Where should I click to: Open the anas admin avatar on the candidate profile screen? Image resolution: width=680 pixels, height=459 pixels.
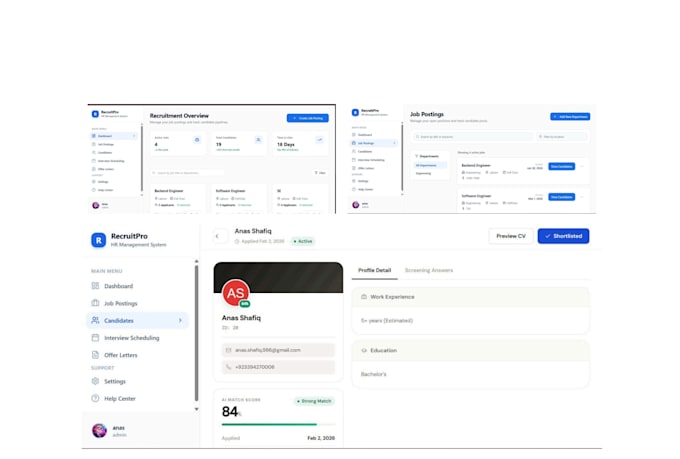(x=99, y=430)
